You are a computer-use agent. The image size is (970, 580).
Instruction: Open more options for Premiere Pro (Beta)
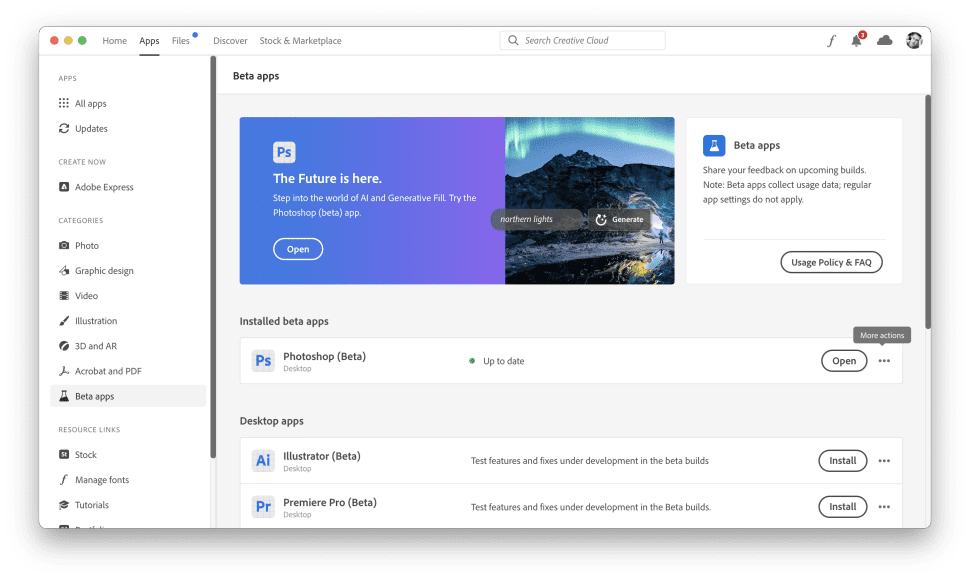(x=884, y=507)
